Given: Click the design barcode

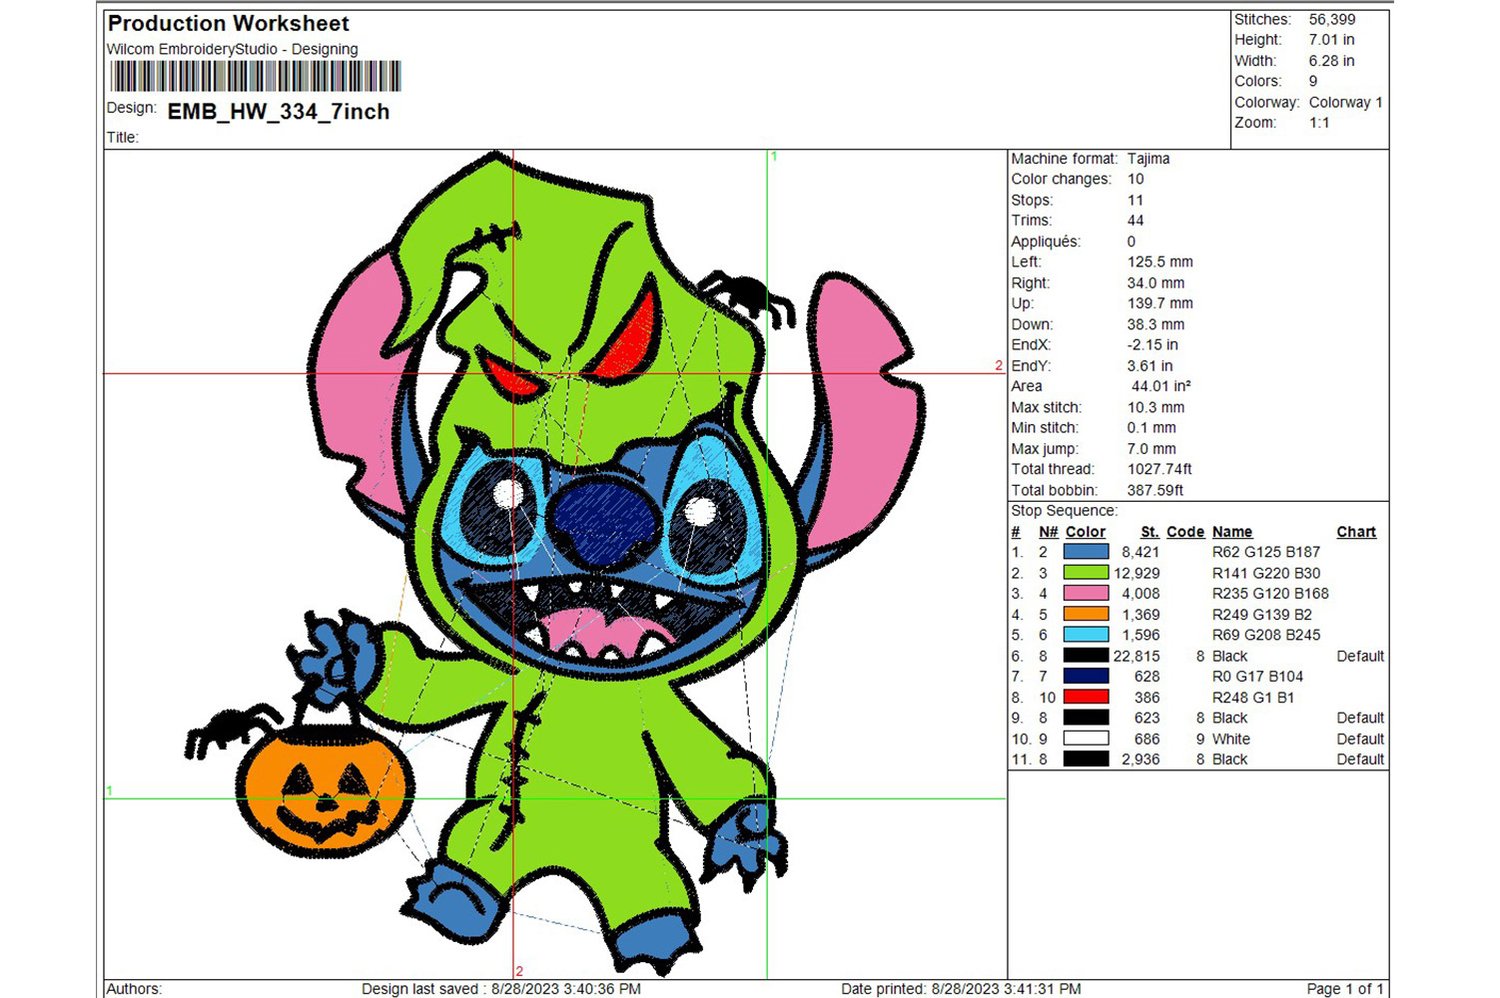Looking at the screenshot, I should (x=256, y=77).
